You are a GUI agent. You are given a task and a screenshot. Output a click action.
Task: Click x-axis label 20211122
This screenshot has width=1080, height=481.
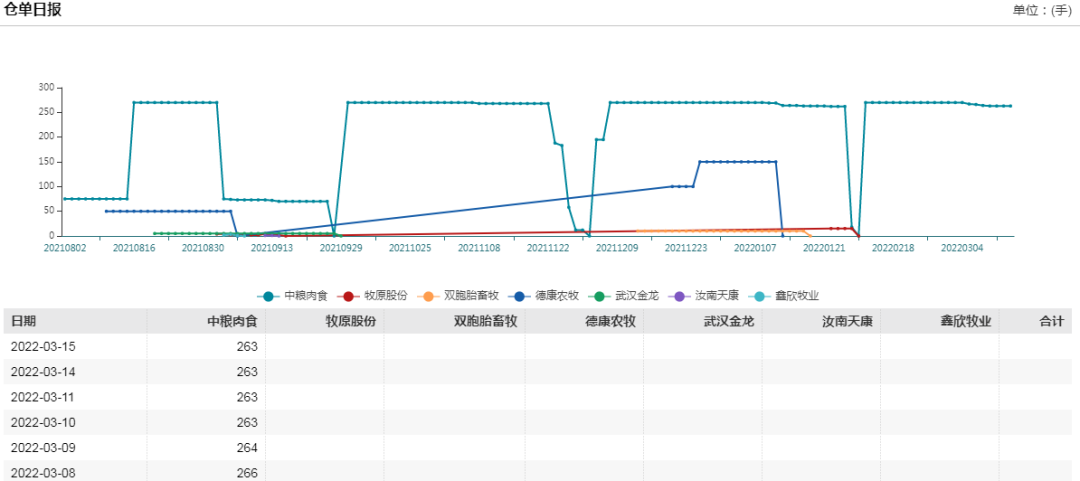548,247
